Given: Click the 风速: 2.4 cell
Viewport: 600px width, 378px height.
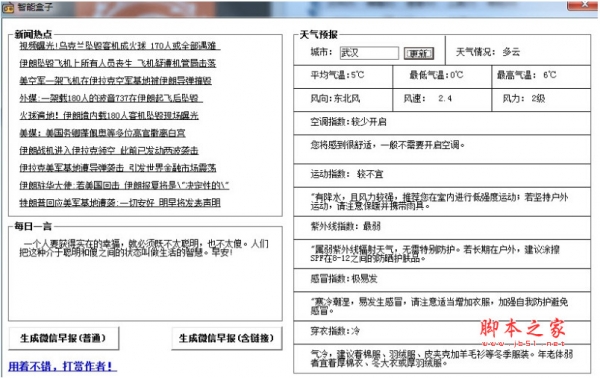Looking at the screenshot, I should click(x=442, y=100).
